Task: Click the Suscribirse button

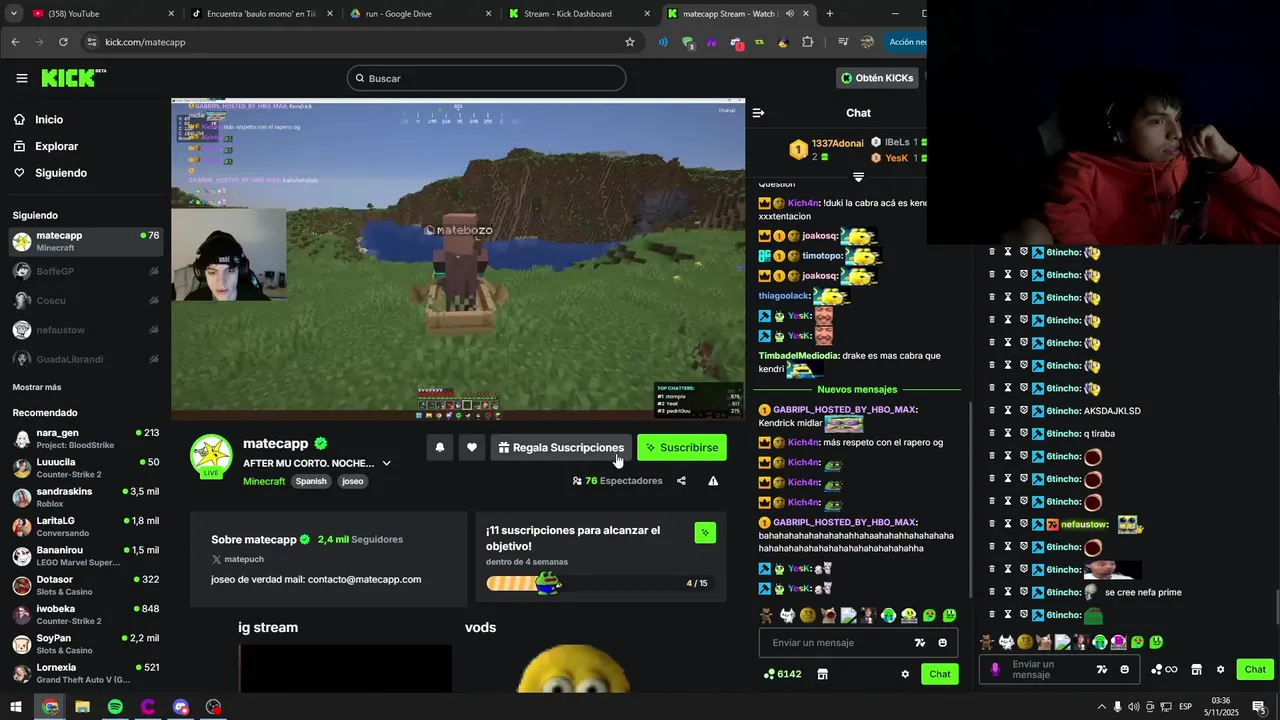Action: click(682, 448)
